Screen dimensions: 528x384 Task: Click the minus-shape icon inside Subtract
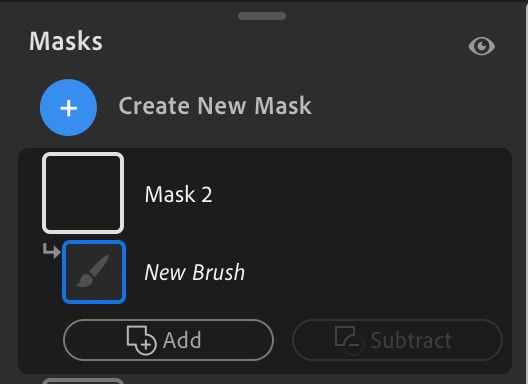tap(350, 340)
